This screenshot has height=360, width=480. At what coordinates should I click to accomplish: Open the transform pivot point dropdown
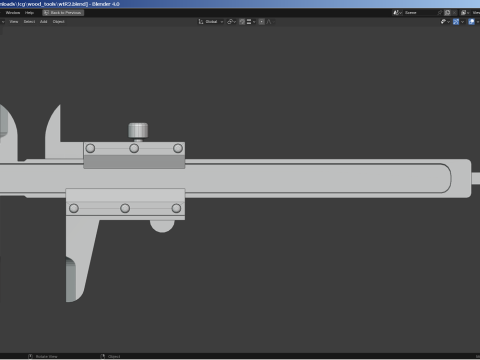pyautogui.click(x=231, y=22)
